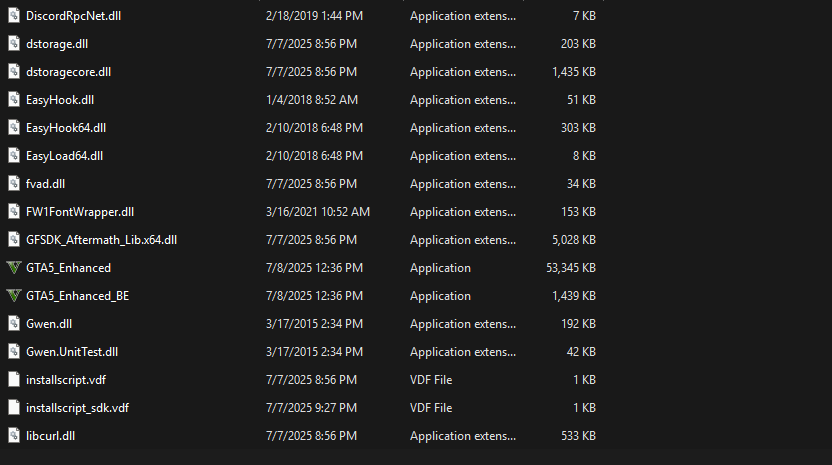Image resolution: width=832 pixels, height=465 pixels.
Task: Click the GTA5_Enhanced_BE application icon
Action: [x=13, y=296]
